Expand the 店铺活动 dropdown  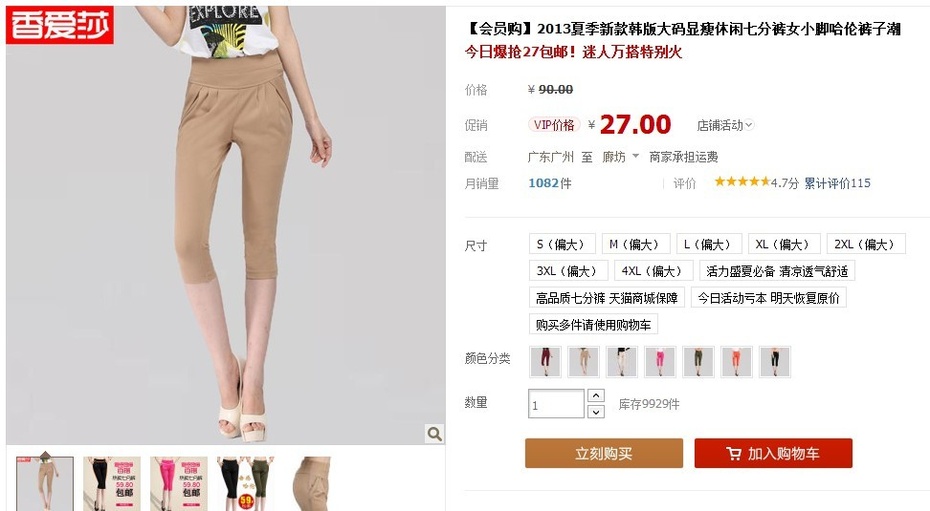point(724,125)
